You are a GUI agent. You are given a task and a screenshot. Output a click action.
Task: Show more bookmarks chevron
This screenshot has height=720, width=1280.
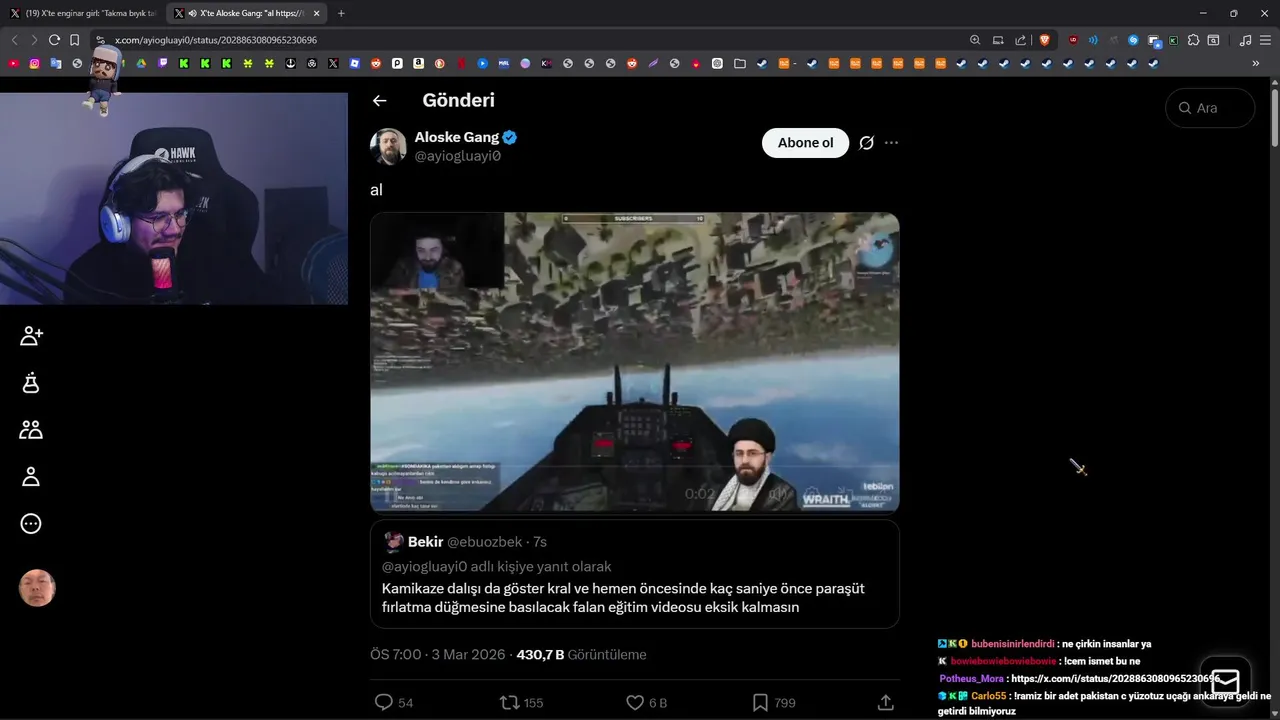1256,63
